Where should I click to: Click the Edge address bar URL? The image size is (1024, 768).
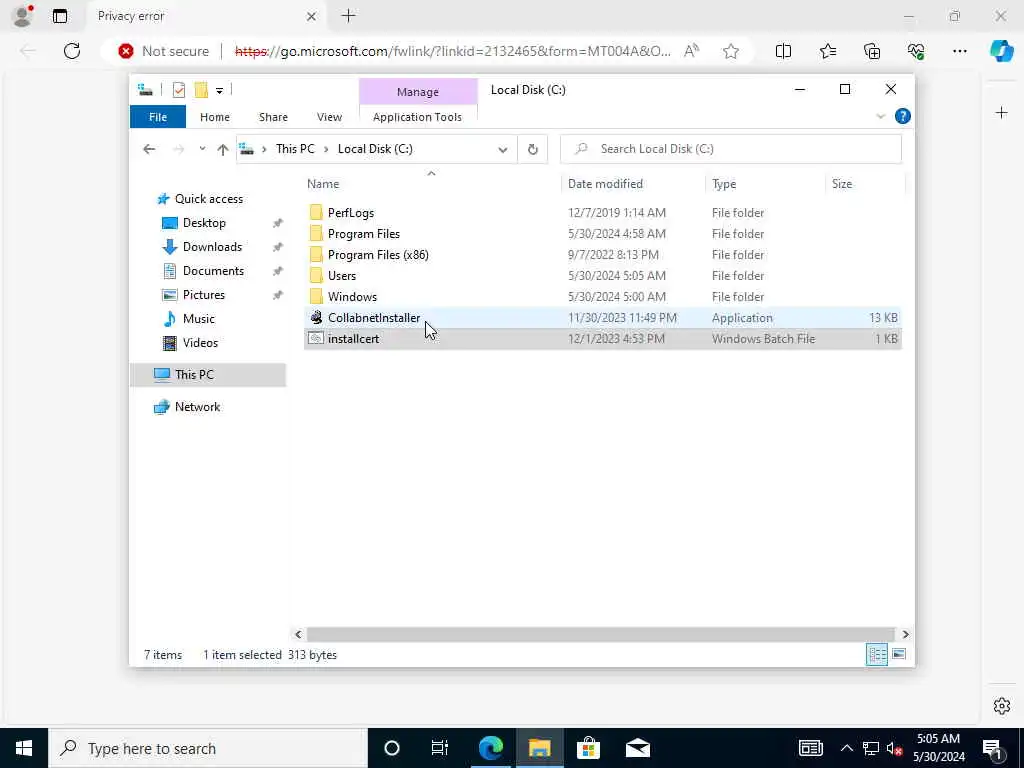pos(453,51)
